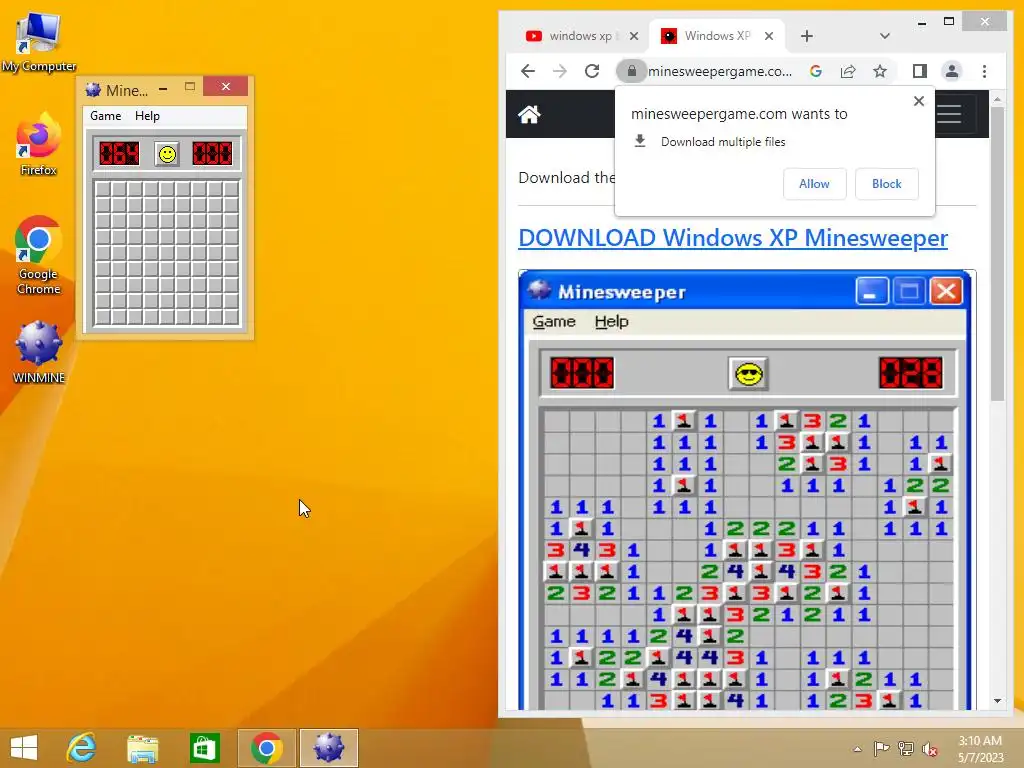The width and height of the screenshot is (1024, 768).
Task: Click the share page icon in address bar
Action: [x=848, y=71]
